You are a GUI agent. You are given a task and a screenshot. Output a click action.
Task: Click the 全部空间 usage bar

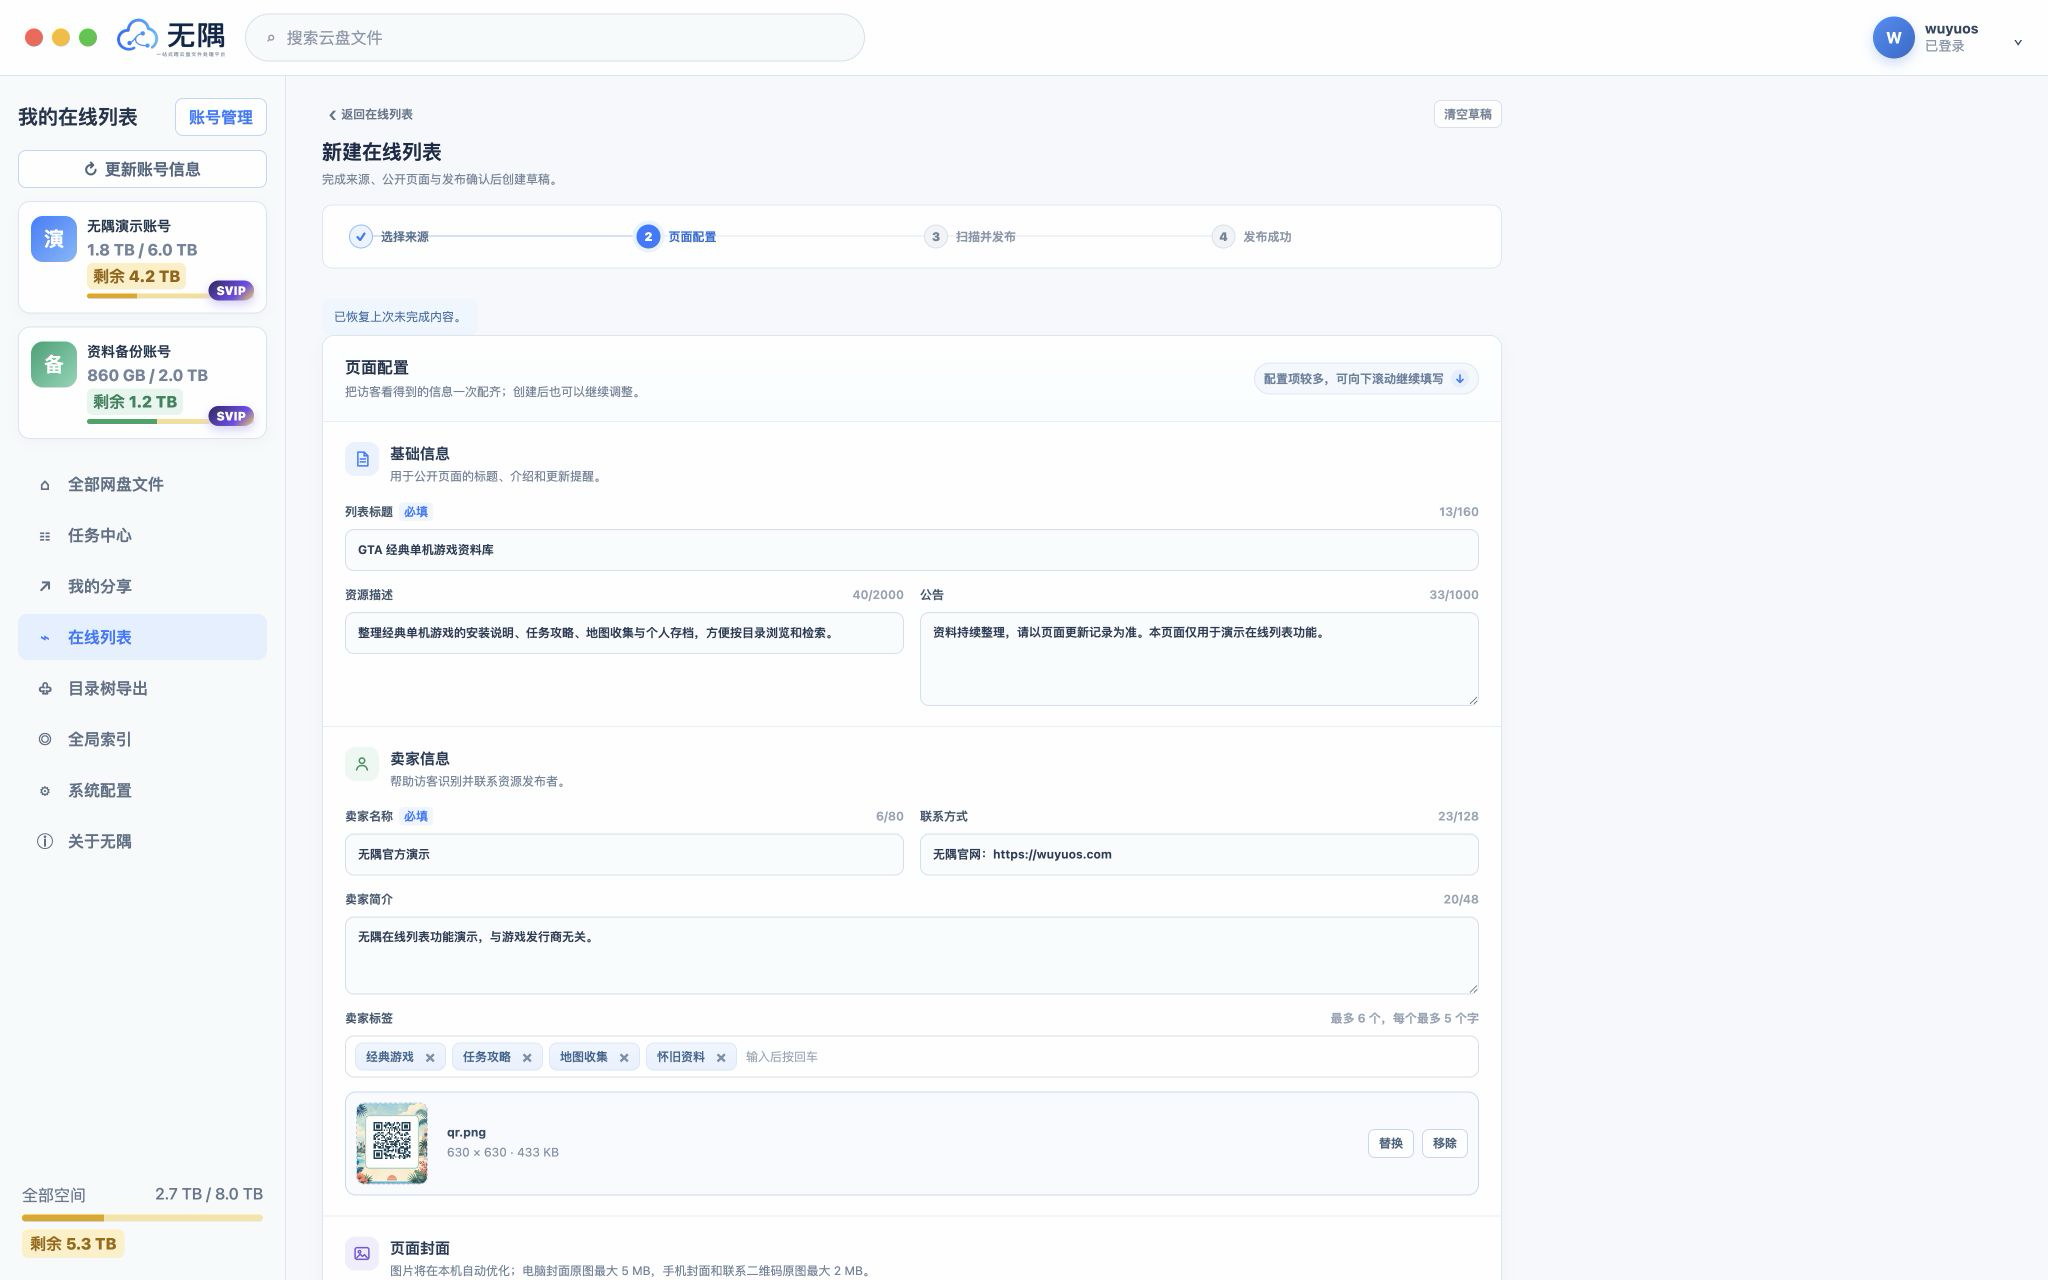point(142,1218)
